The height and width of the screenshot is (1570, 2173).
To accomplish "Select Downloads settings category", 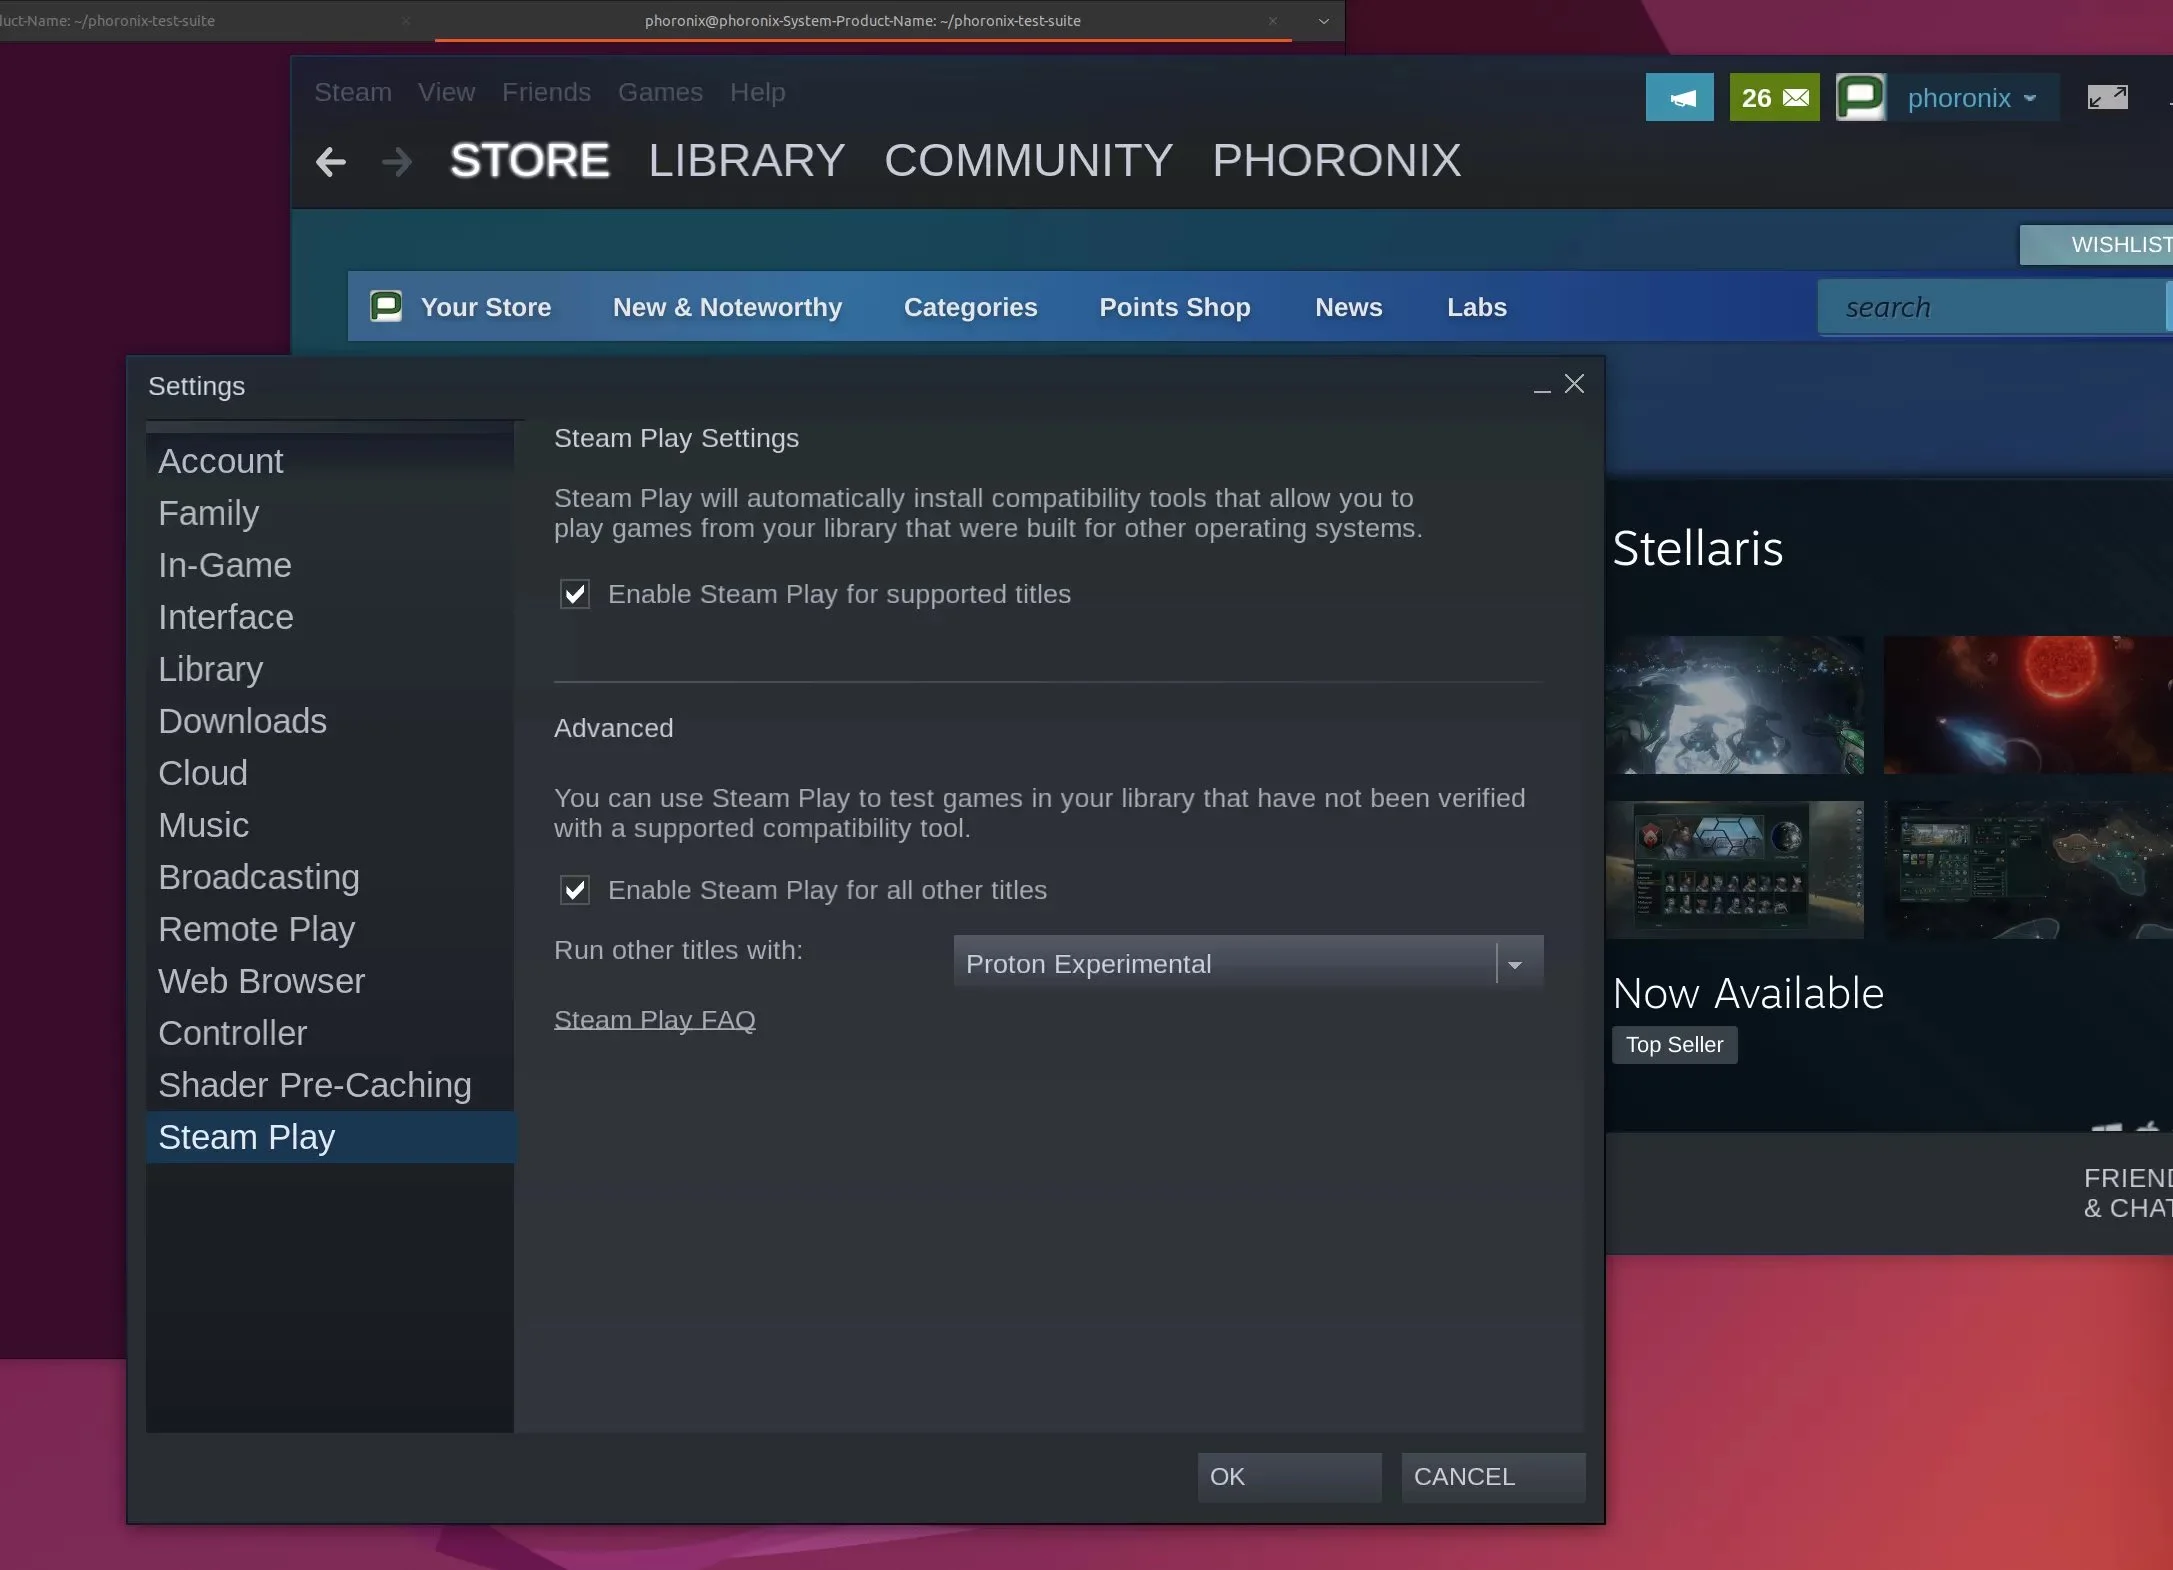I will [330, 721].
